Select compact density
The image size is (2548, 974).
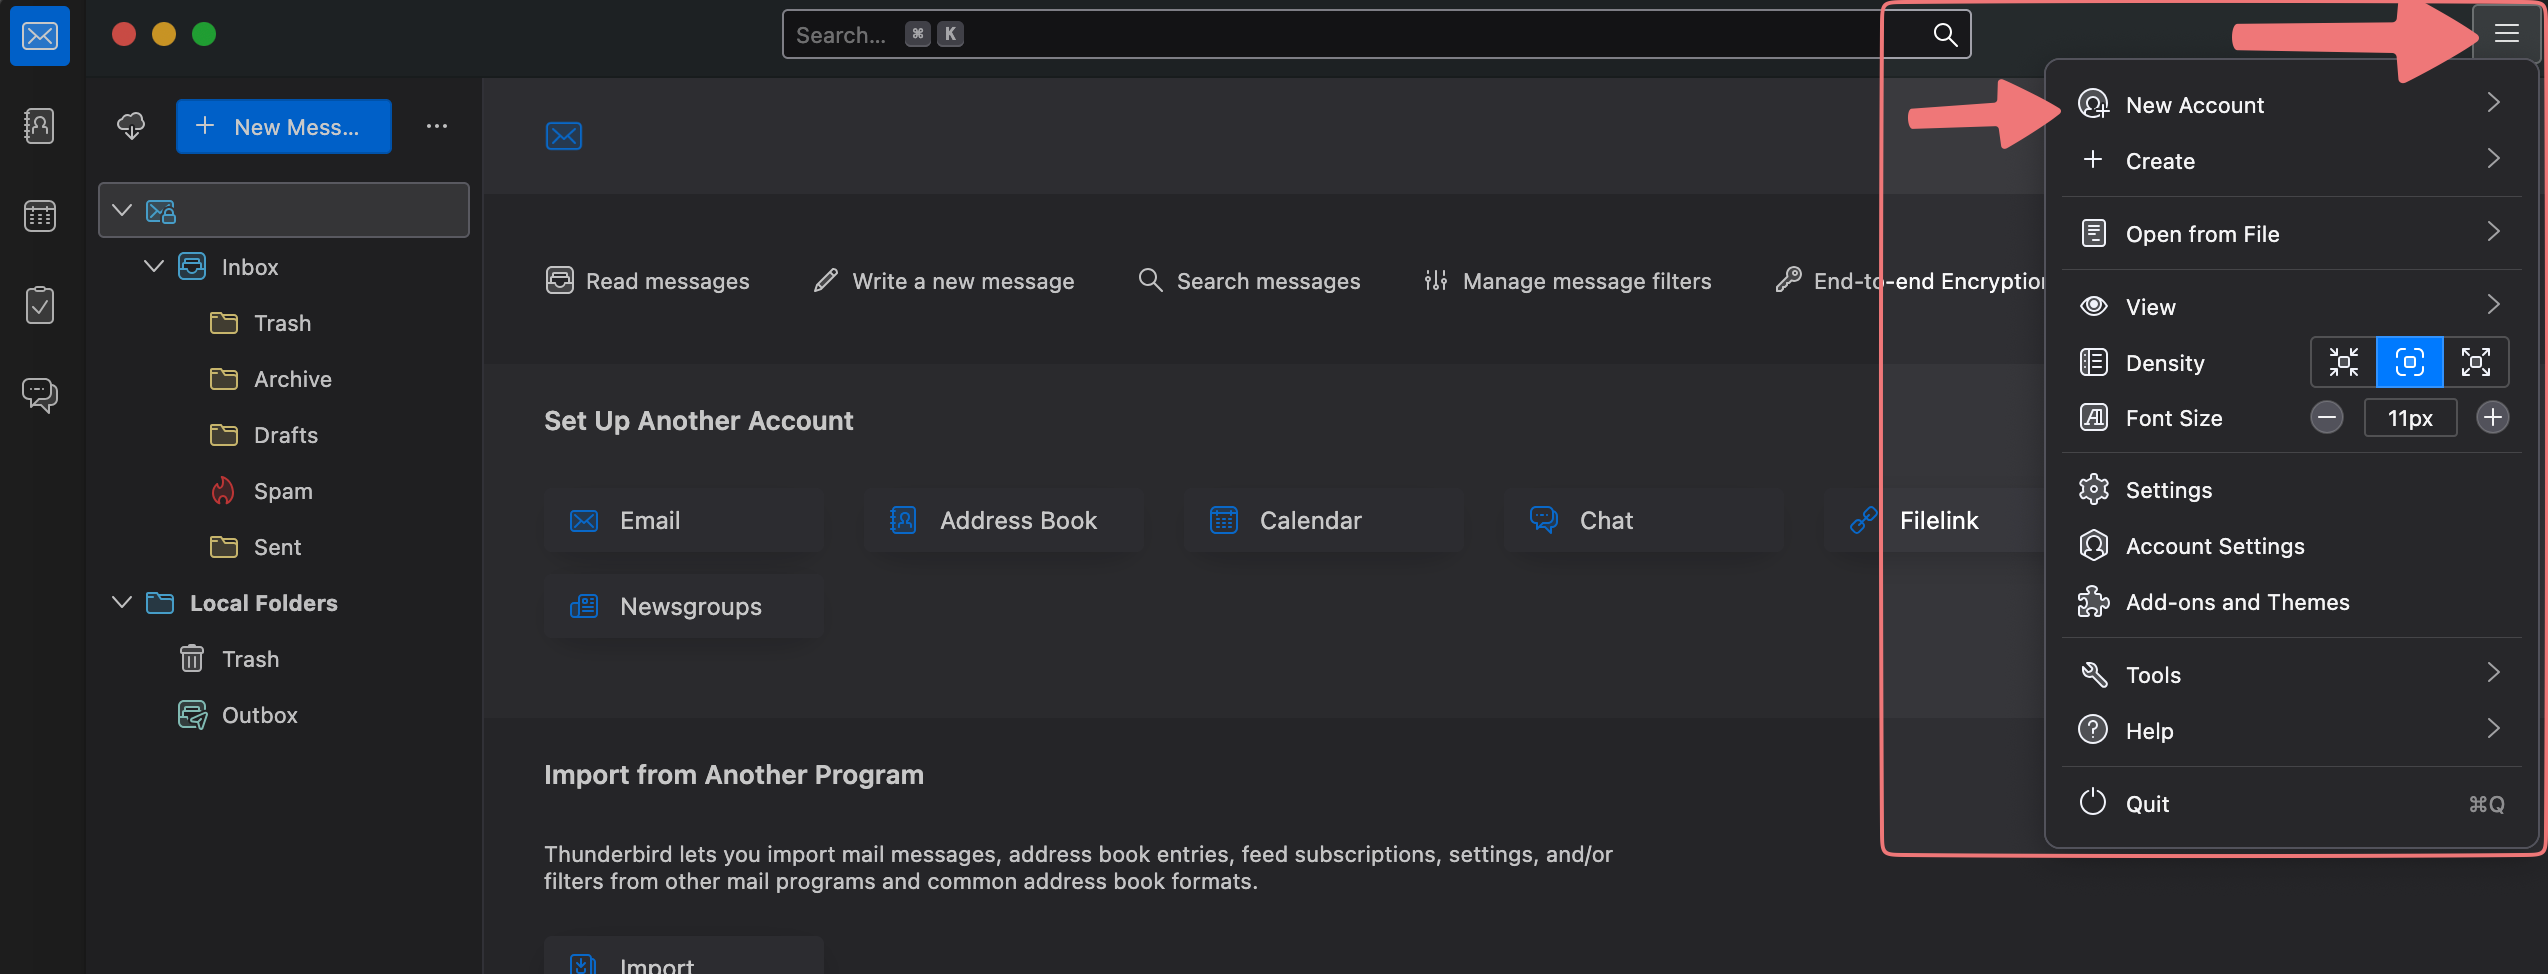pos(2344,362)
